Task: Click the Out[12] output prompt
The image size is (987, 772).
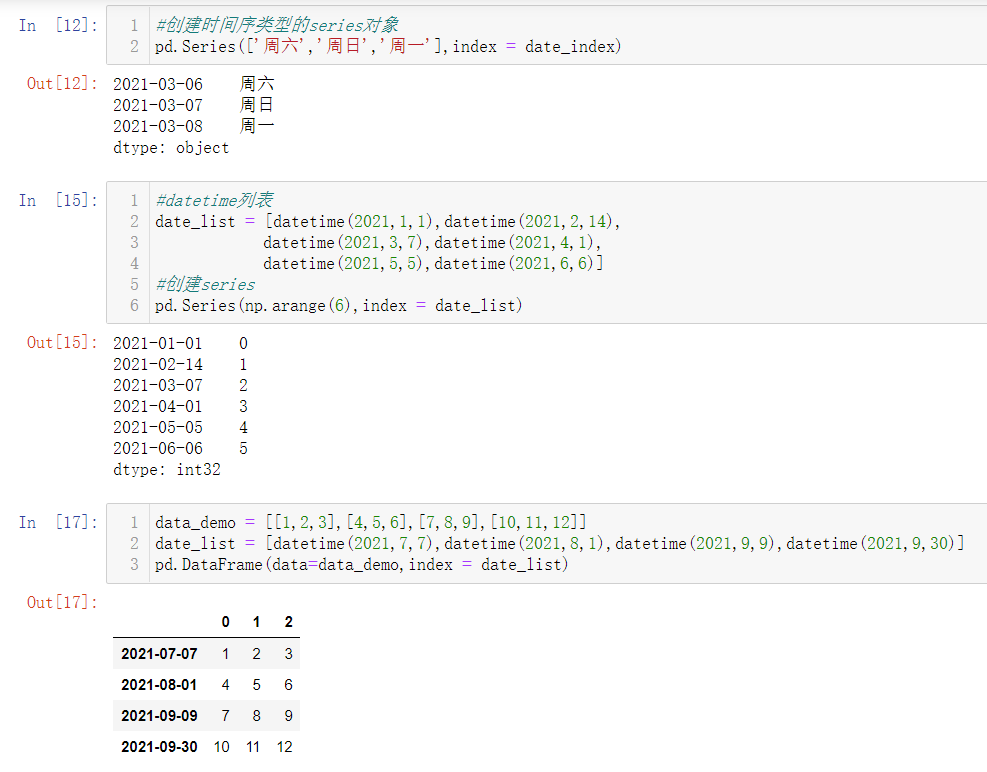Action: (x=62, y=83)
